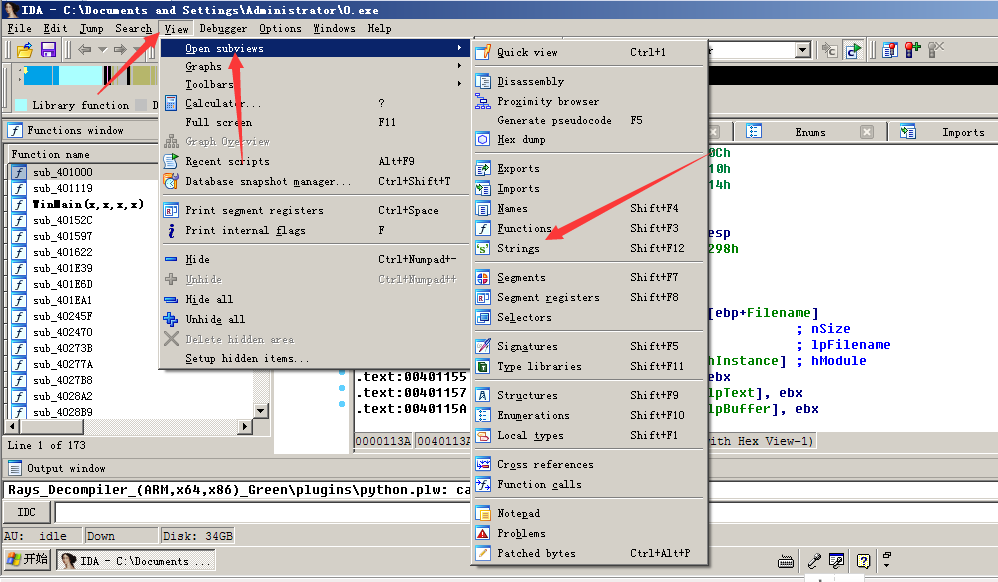Select Print segment registers entry
Screen dimensions: 998x582
[x=315, y=211]
